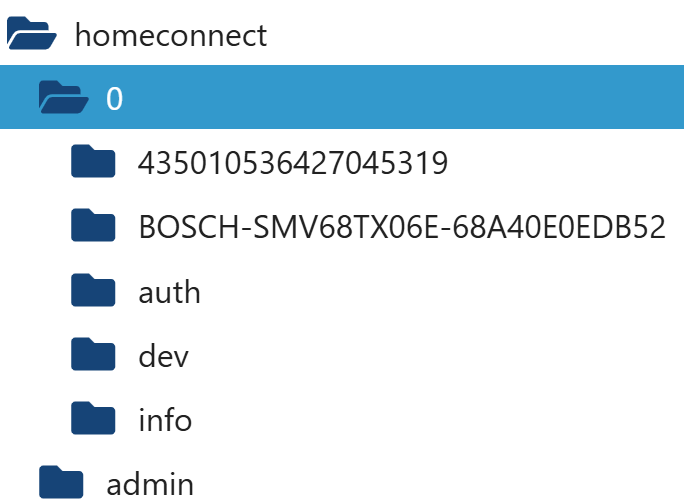Click the open folder icon beside homeconnect
This screenshot has height=504, width=684.
tap(31, 35)
